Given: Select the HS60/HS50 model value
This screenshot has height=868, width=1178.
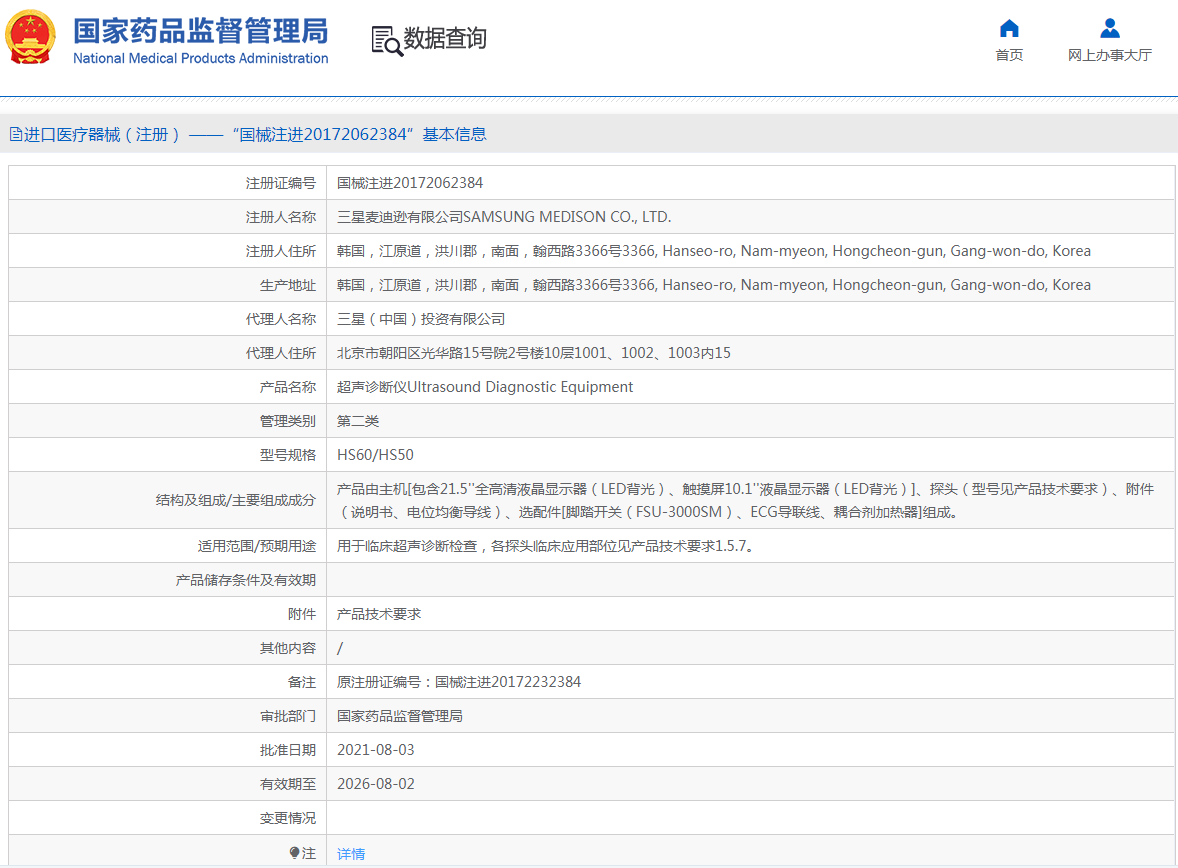Looking at the screenshot, I should [375, 455].
